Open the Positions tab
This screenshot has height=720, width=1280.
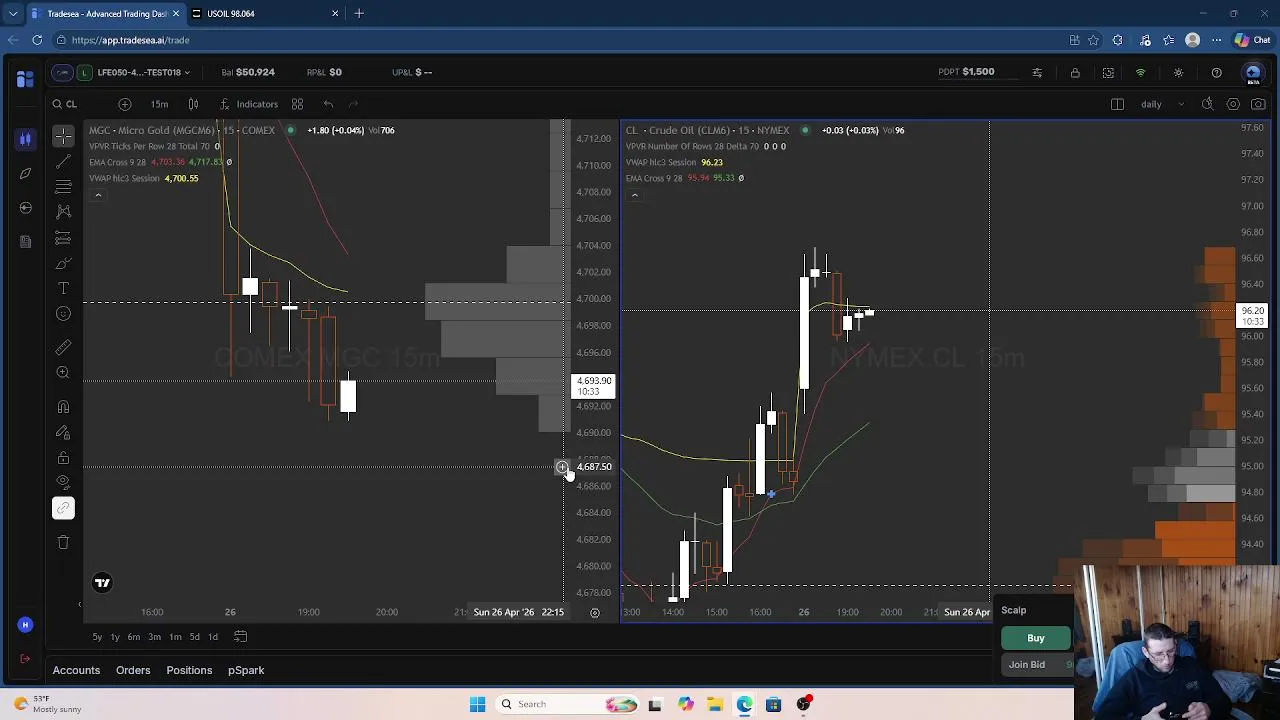[x=189, y=670]
